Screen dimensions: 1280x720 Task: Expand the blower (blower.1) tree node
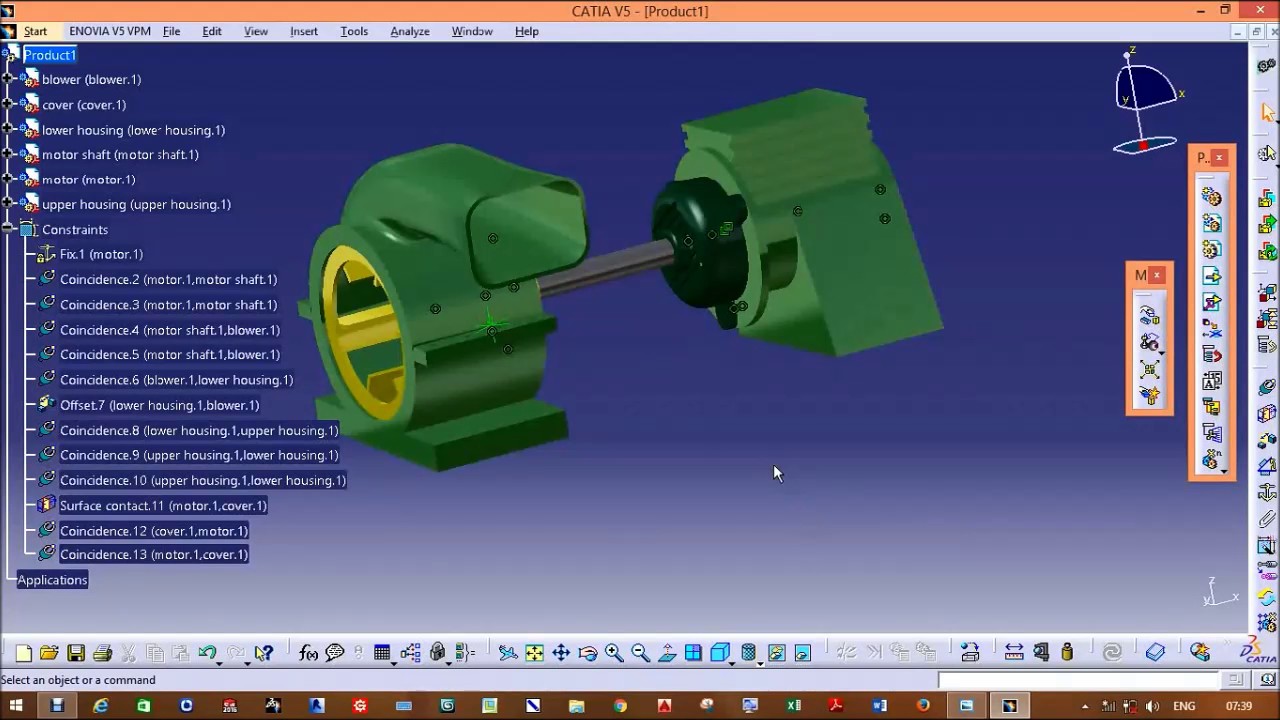click(8, 79)
